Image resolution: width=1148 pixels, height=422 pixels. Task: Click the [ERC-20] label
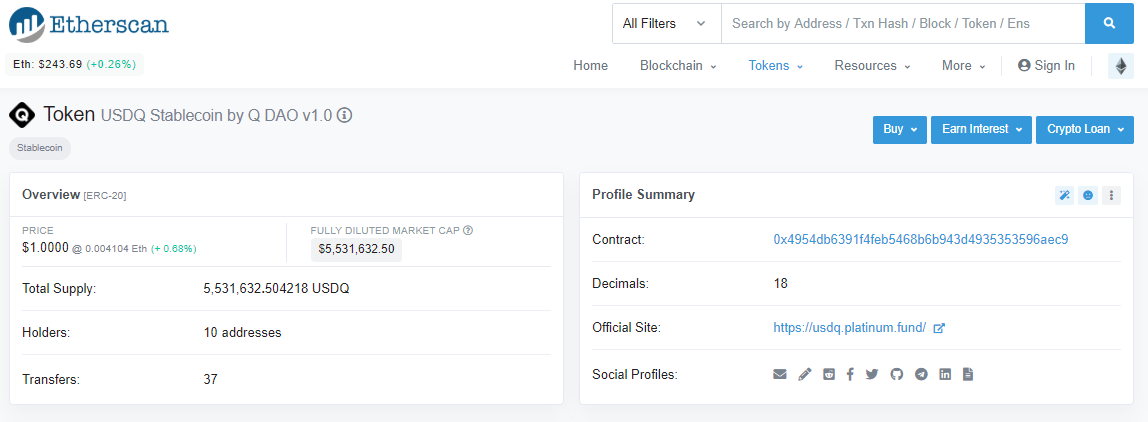[107, 196]
